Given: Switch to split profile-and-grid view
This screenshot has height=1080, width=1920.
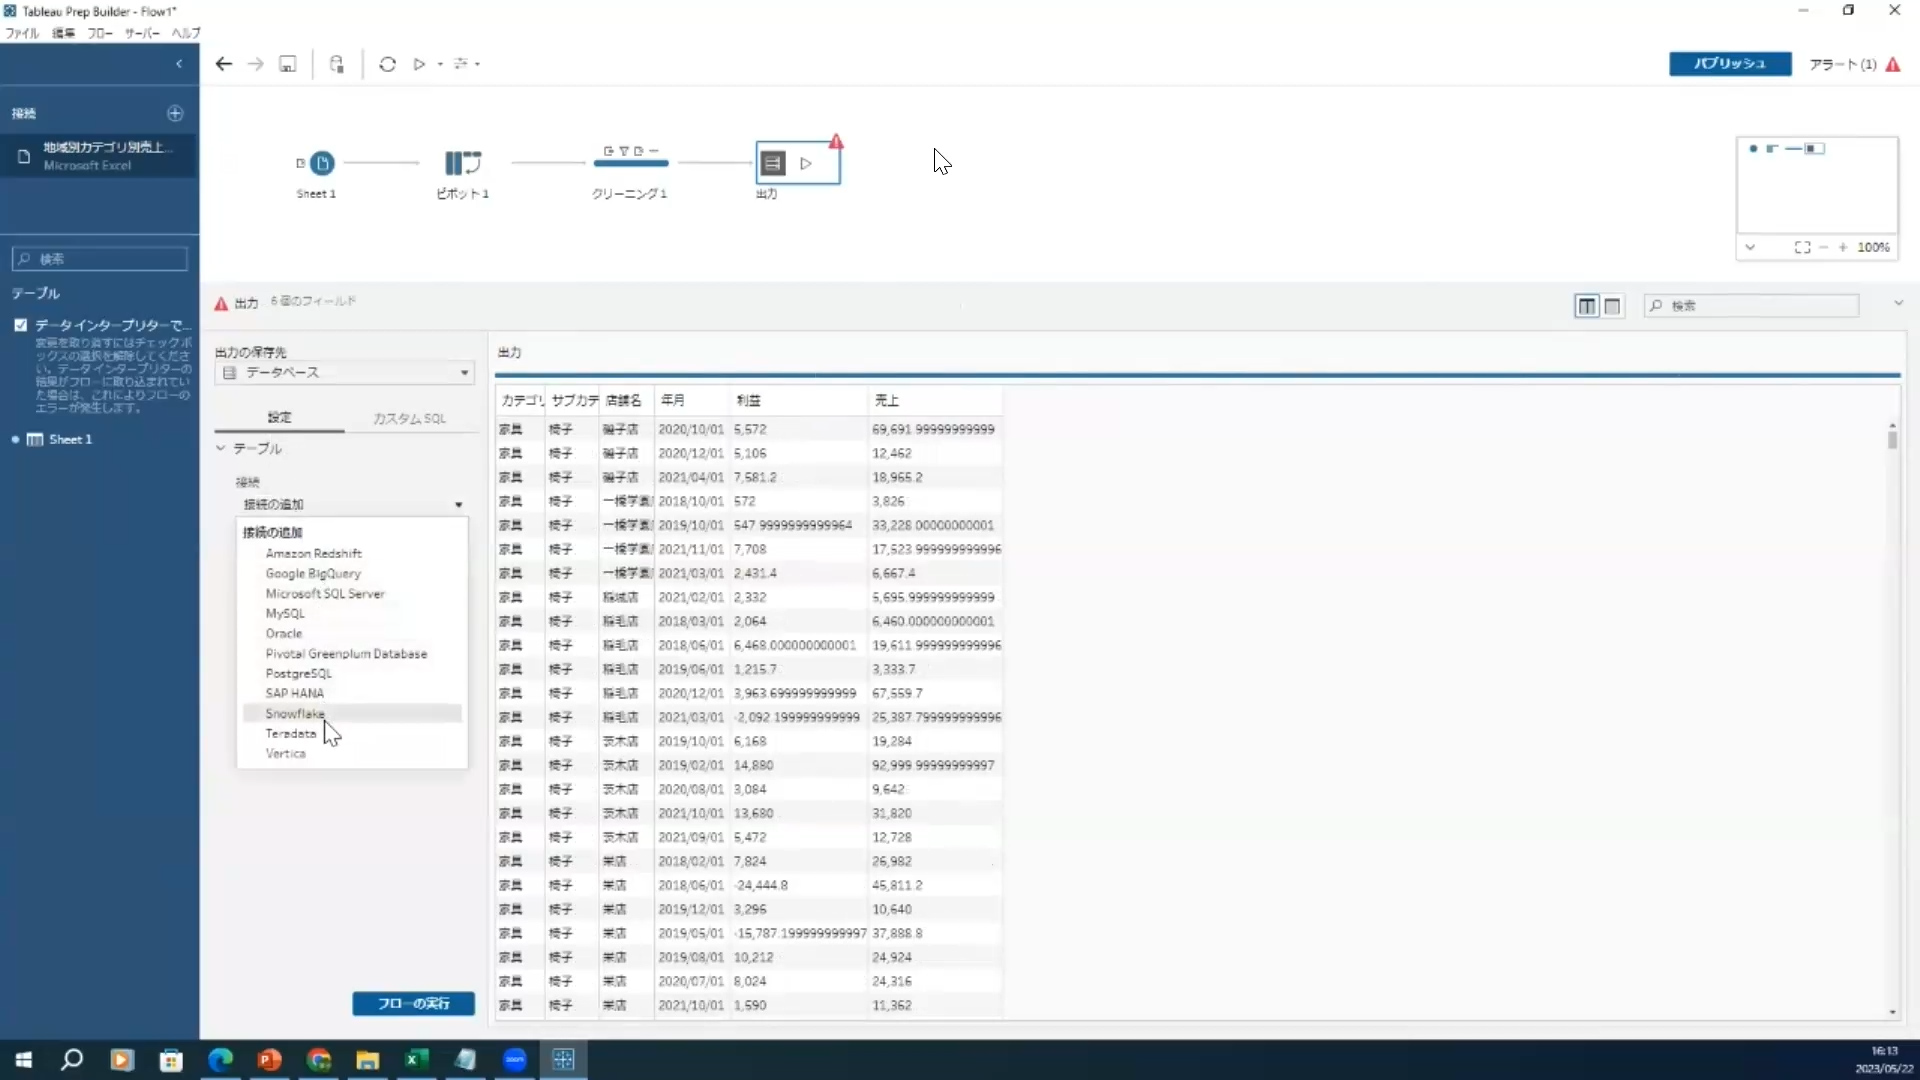Looking at the screenshot, I should point(1586,306).
